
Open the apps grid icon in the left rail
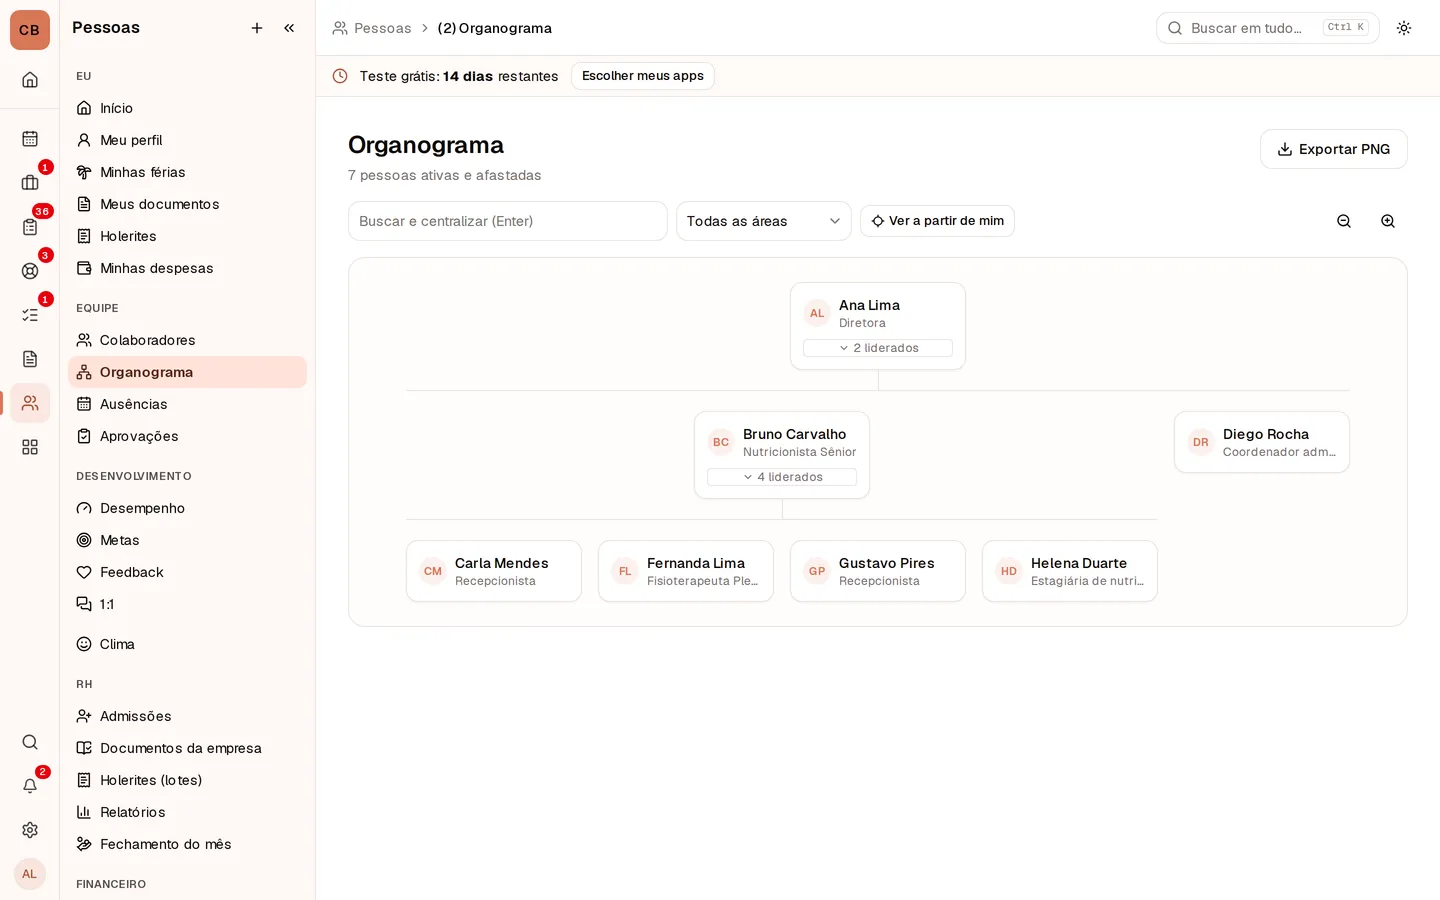click(30, 447)
